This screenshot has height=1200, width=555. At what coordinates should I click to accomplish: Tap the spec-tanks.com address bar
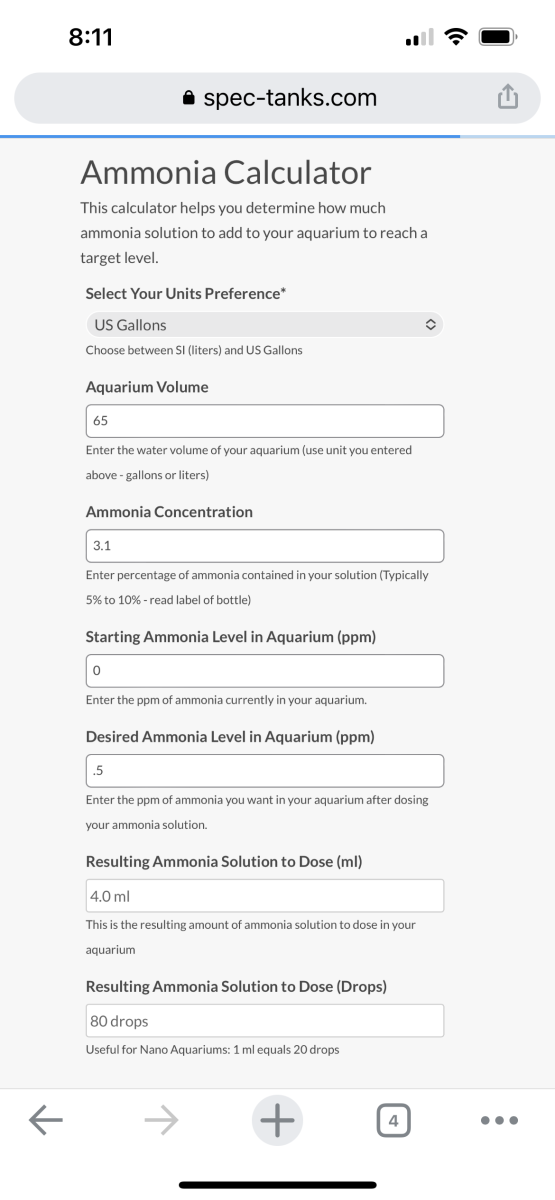pyautogui.click(x=277, y=98)
